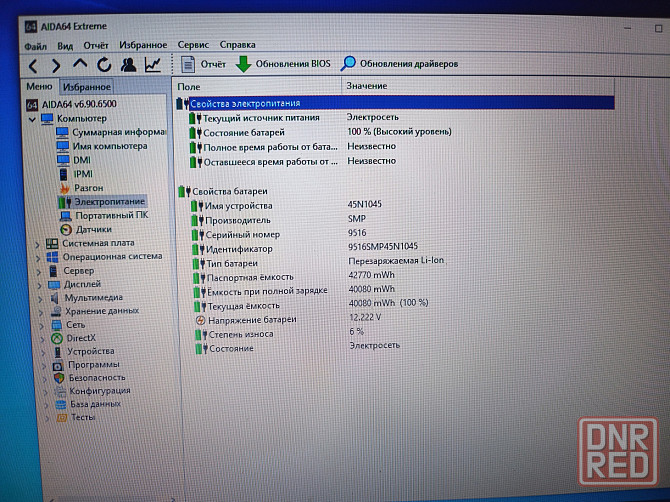670x502 pixels.
Task: Expand the Мультимедиа node
Action: tap(41, 299)
